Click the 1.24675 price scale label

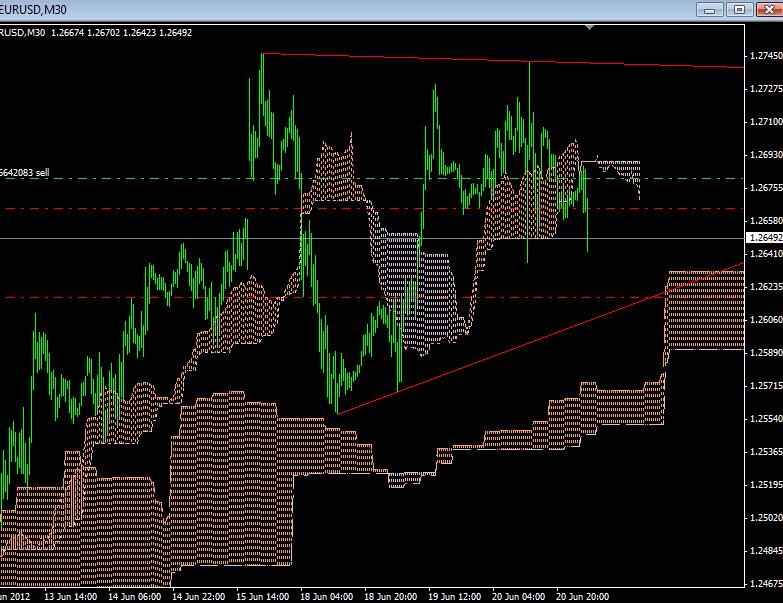click(x=766, y=584)
